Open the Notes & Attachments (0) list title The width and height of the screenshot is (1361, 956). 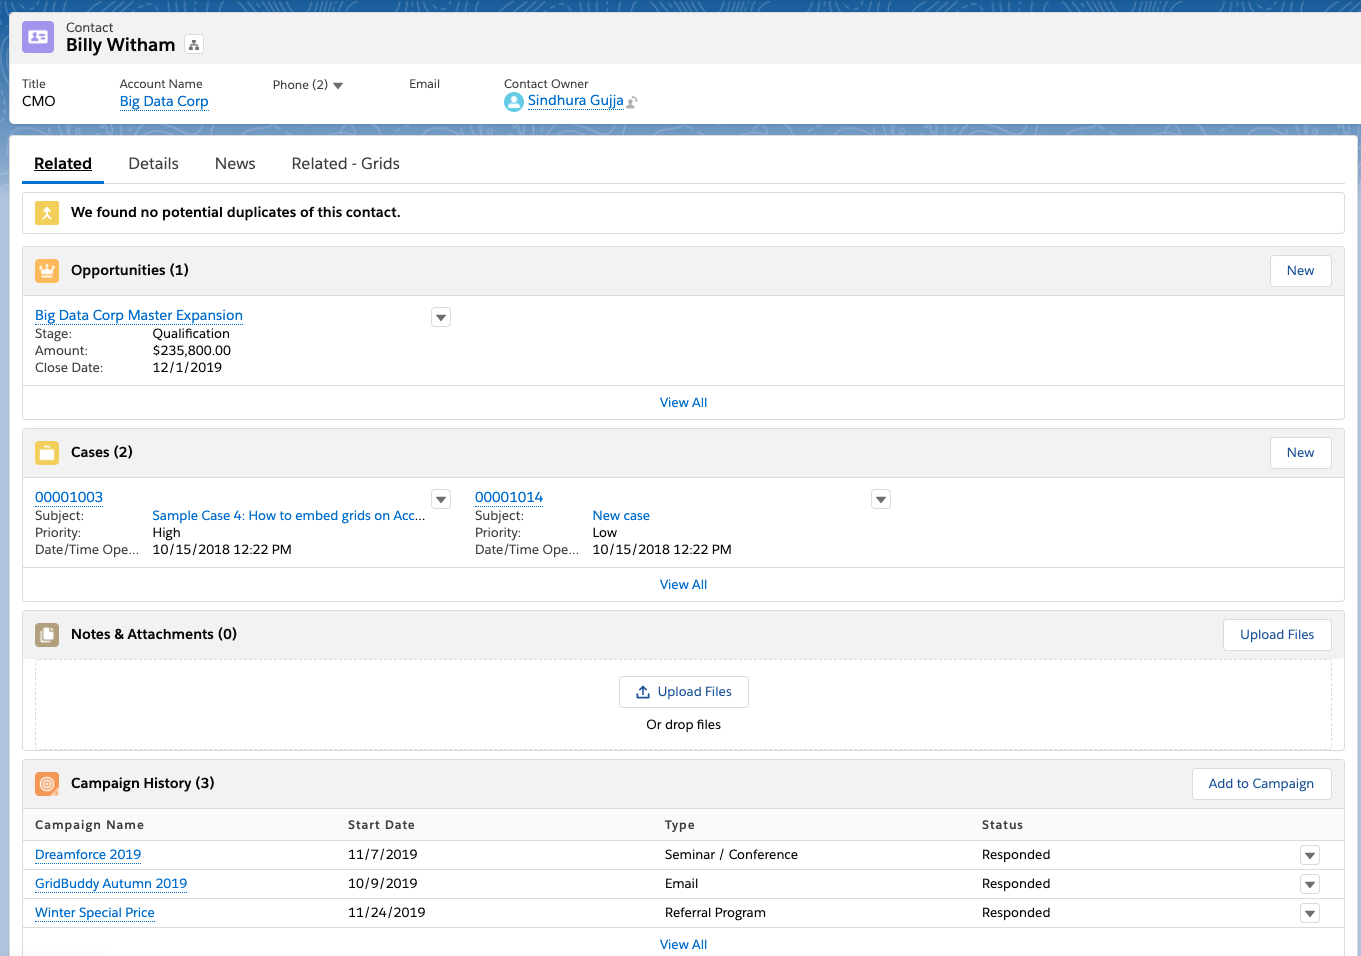click(x=154, y=634)
